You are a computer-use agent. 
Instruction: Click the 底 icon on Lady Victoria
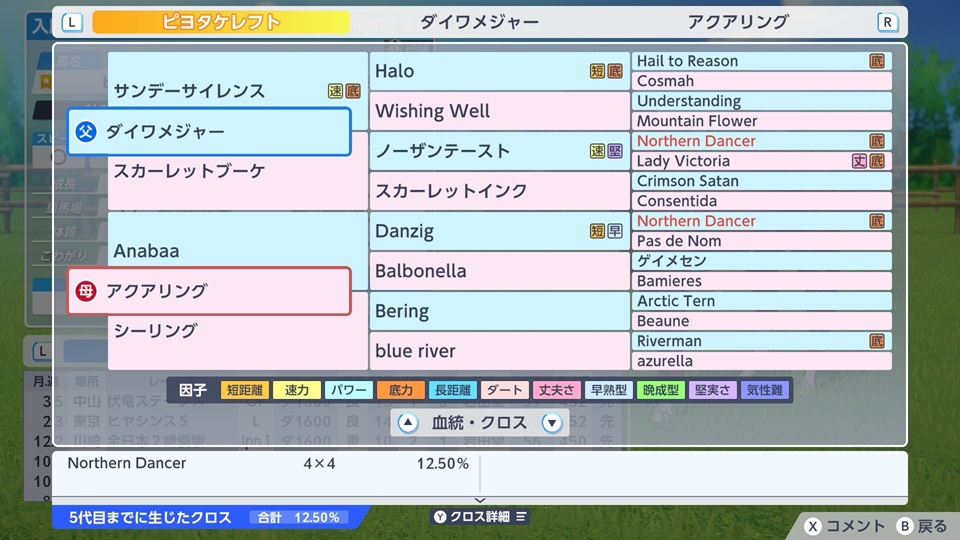point(877,161)
